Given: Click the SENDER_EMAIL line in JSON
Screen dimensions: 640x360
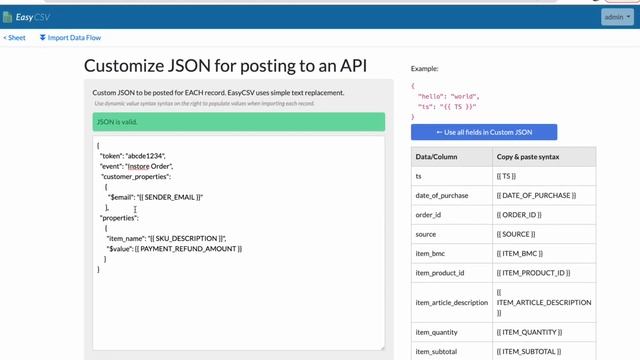Looking at the screenshot, I should [155, 197].
